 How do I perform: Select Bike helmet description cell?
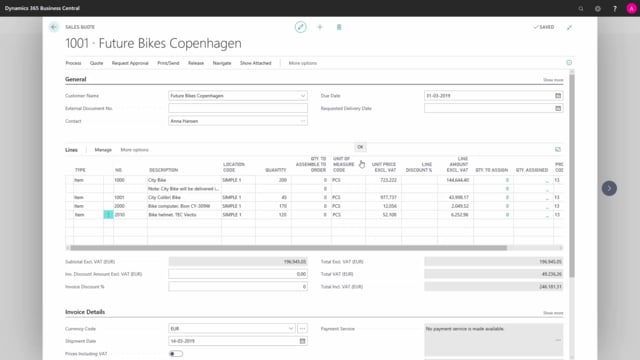[184, 215]
